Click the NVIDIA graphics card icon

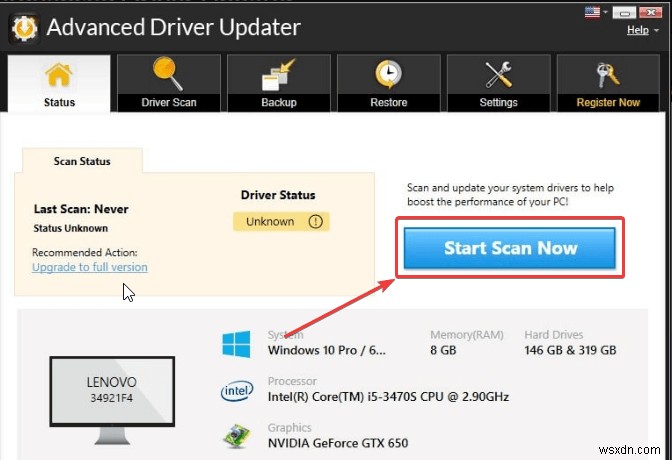pyautogui.click(x=236, y=436)
